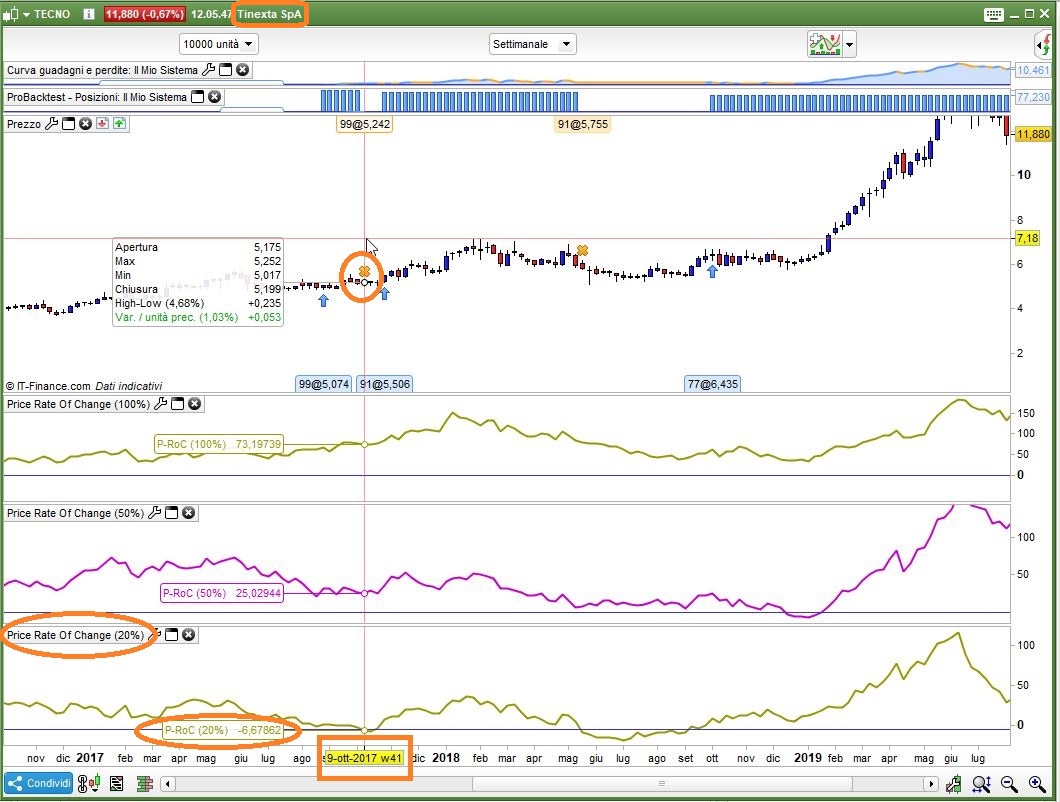Image resolution: width=1060 pixels, height=802 pixels.
Task: Open settings wrench for Prezzo panel
Action: click(51, 124)
